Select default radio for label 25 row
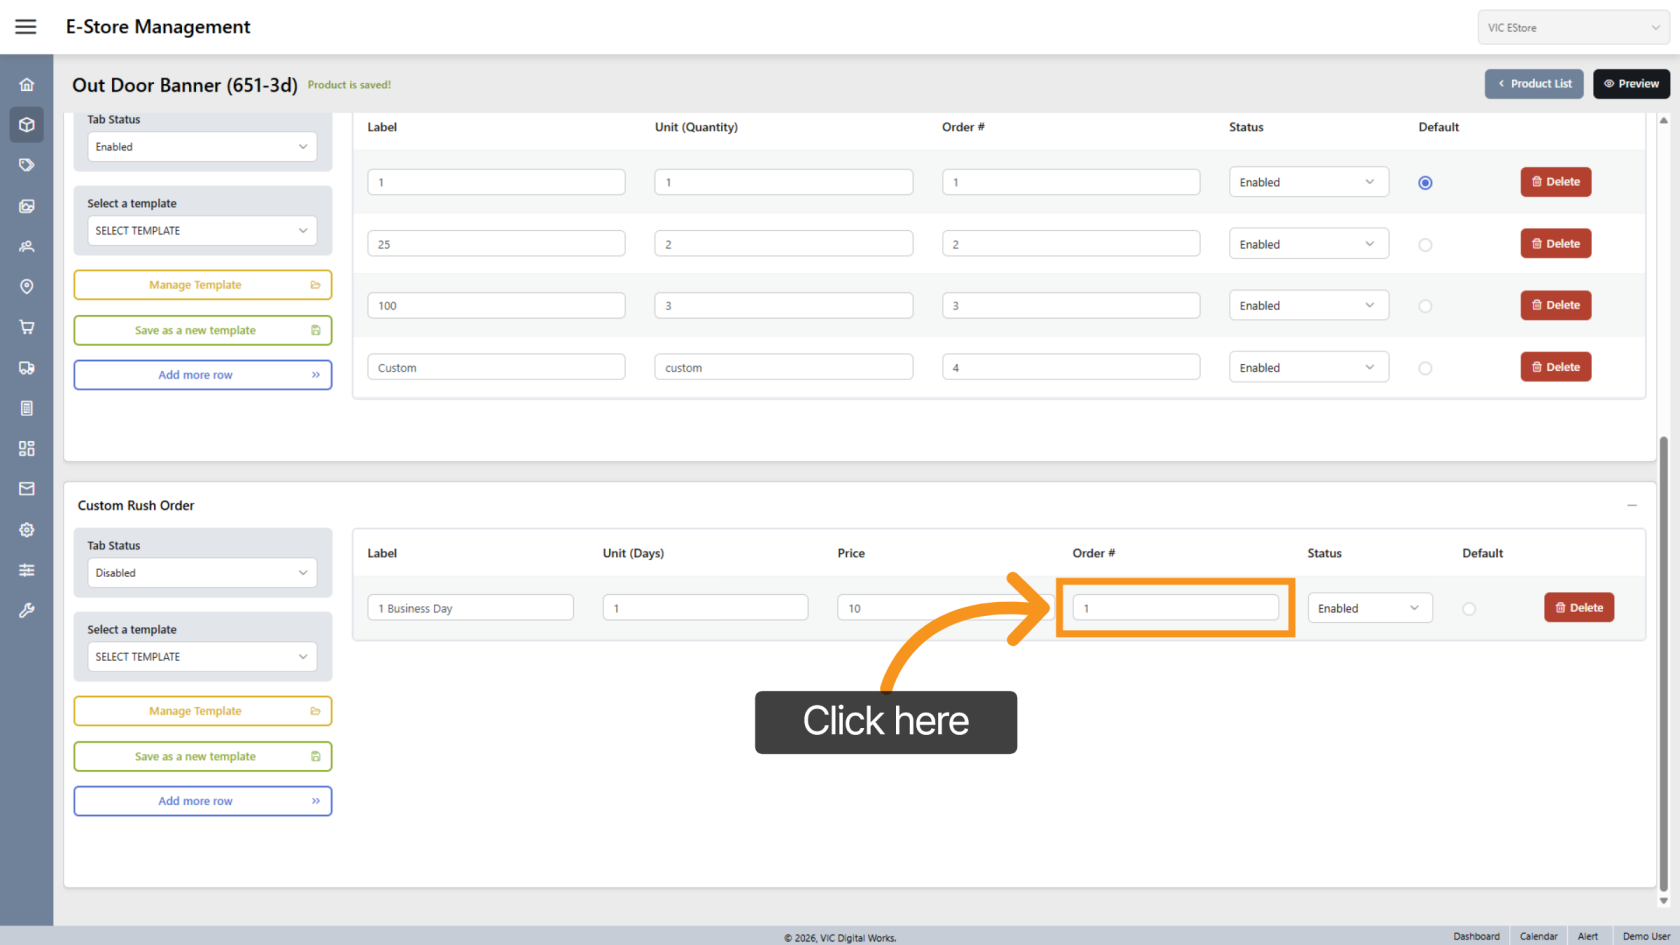This screenshot has width=1680, height=945. point(1425,245)
